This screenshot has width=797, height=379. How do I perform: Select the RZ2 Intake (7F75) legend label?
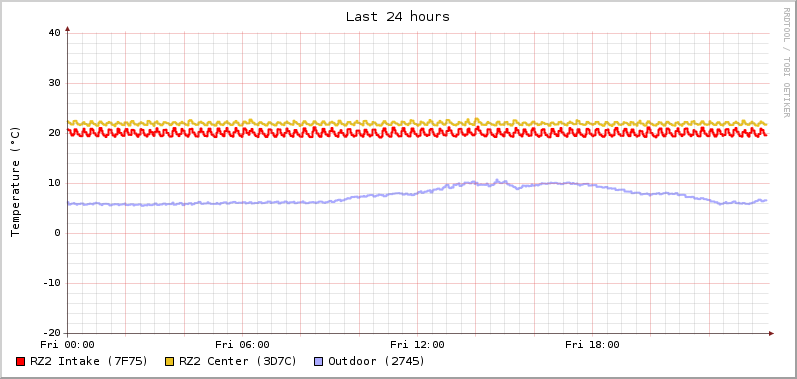coord(89,361)
